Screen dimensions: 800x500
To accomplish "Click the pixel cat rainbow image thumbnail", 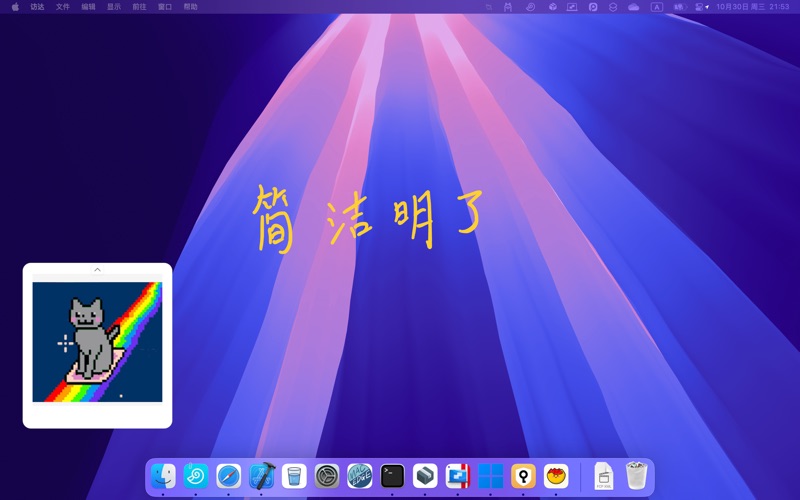I will (97, 342).
